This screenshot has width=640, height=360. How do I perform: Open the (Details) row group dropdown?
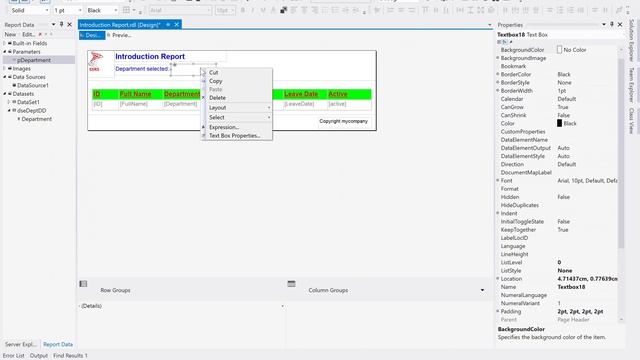[x=282, y=306]
